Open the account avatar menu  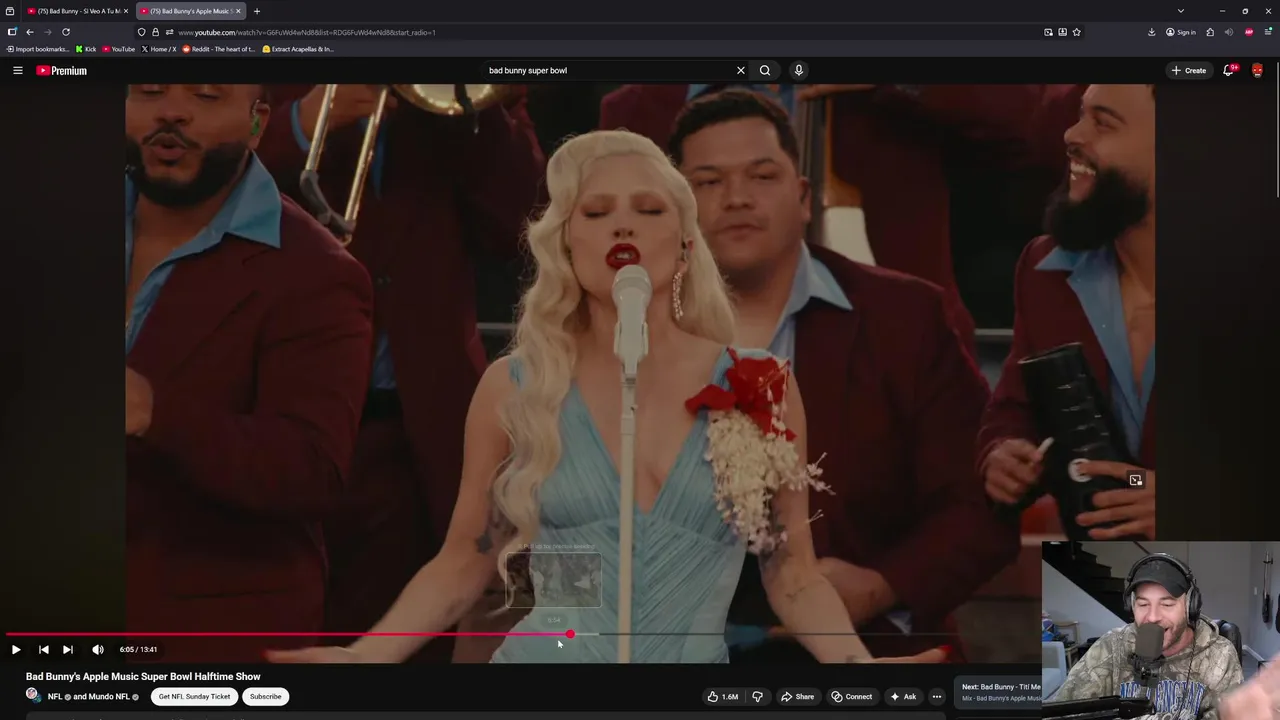pos(1257,70)
